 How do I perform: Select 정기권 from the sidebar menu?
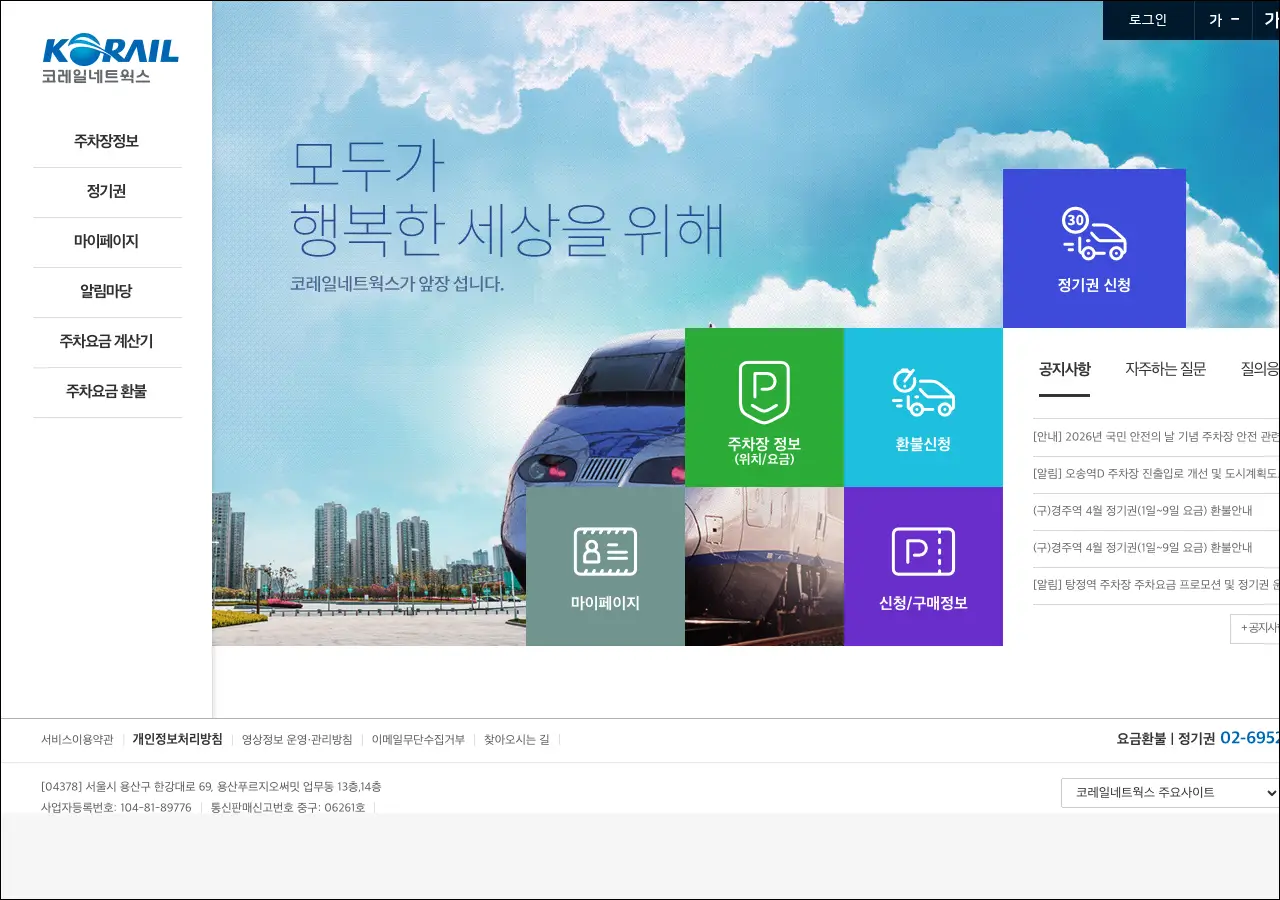(107, 191)
